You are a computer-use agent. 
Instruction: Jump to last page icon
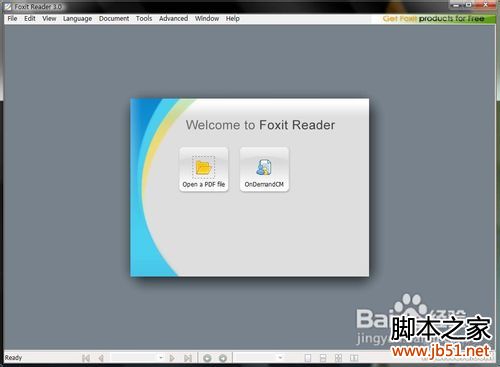coord(188,358)
